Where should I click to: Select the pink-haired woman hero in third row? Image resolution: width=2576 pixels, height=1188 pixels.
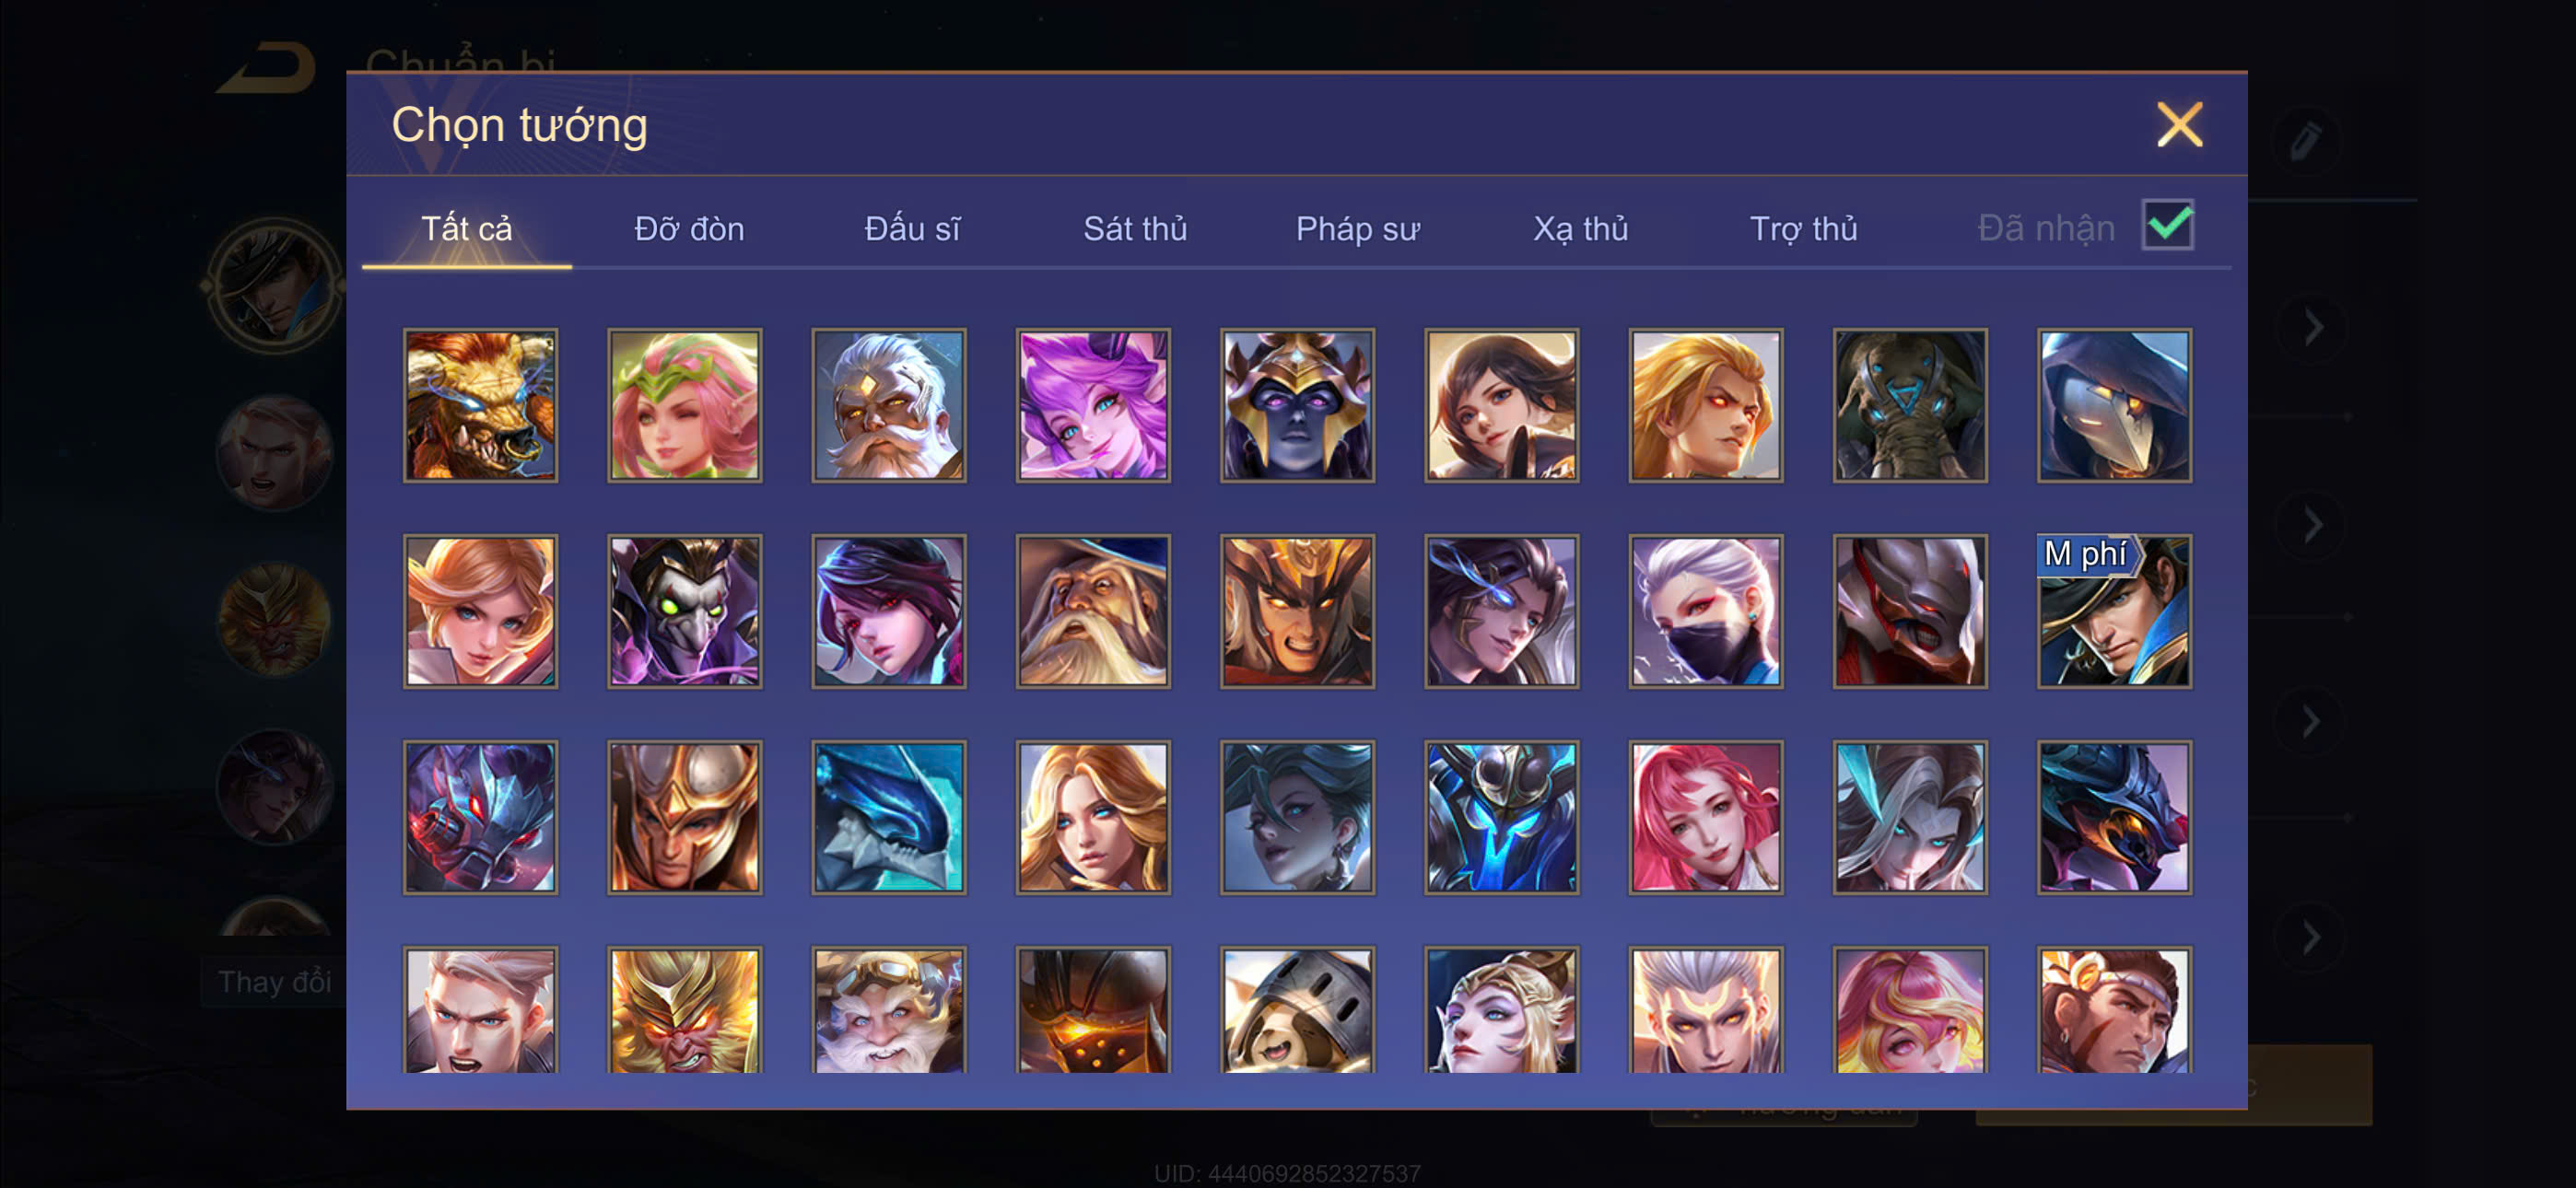coord(1706,817)
